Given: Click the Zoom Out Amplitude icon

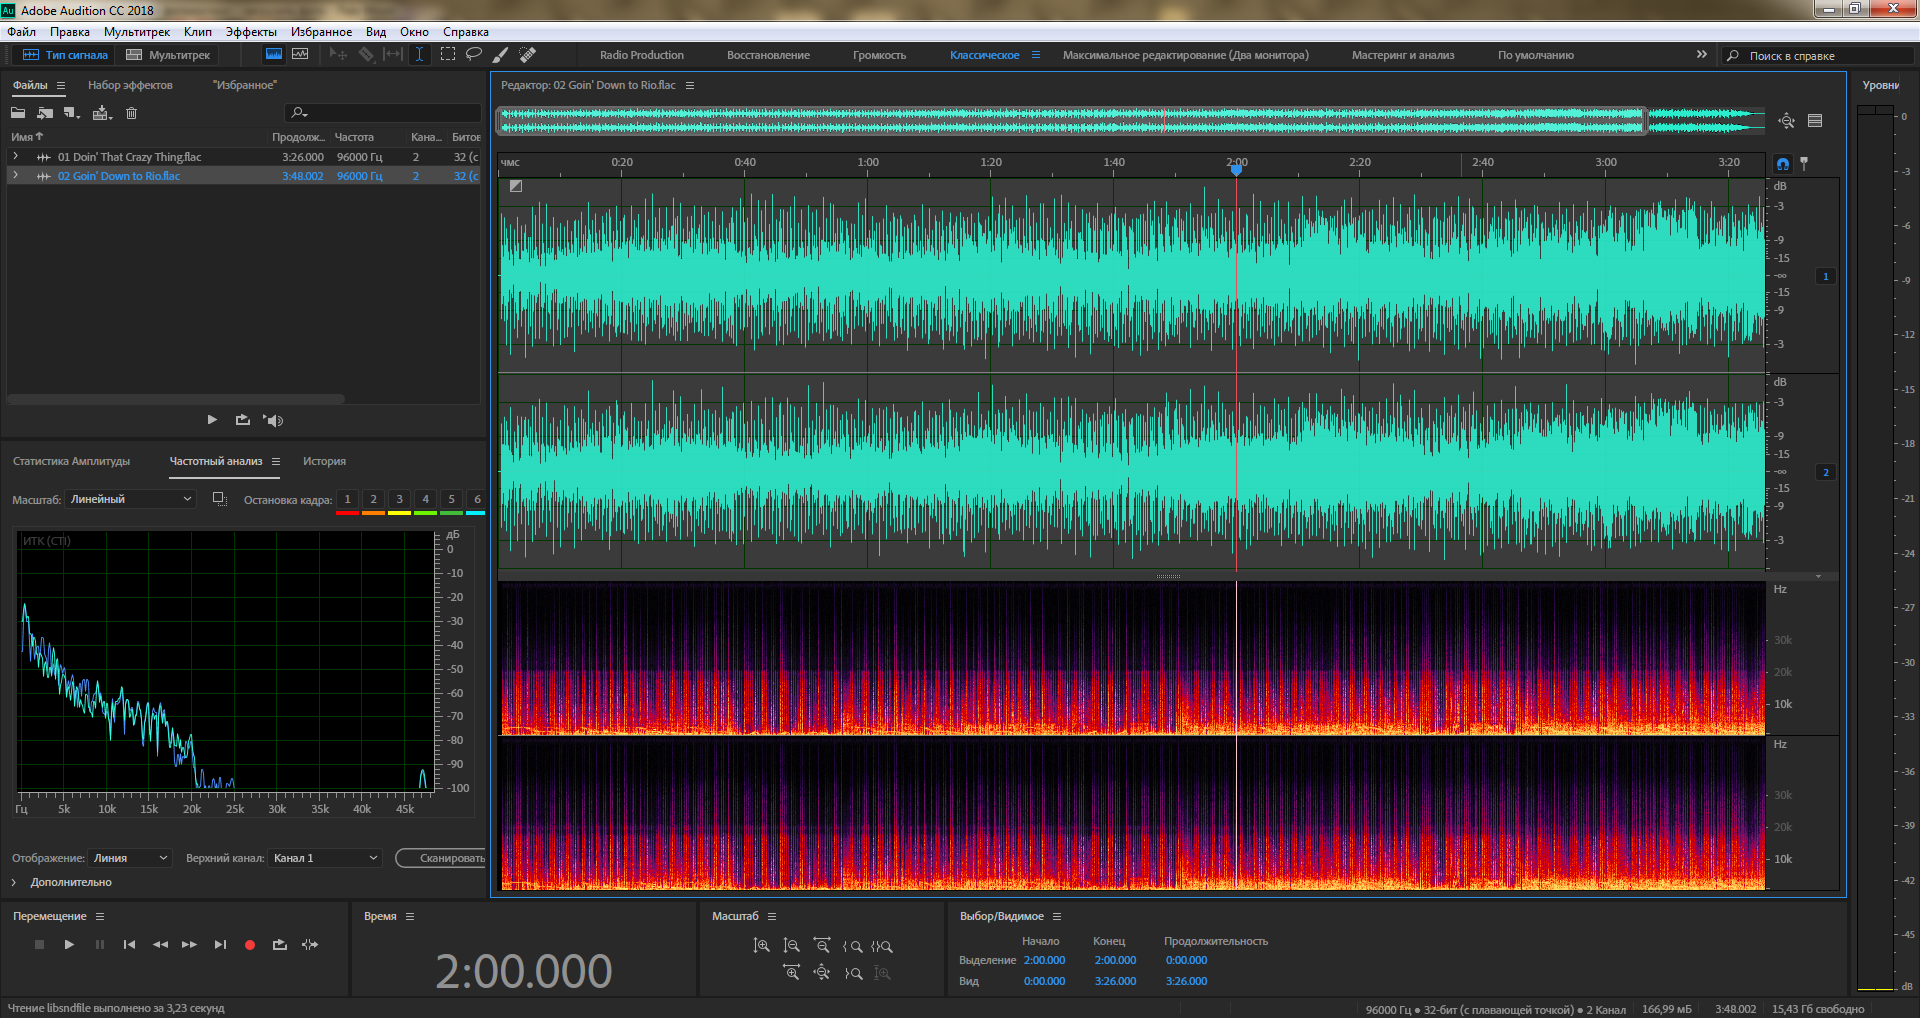Looking at the screenshot, I should 791,945.
